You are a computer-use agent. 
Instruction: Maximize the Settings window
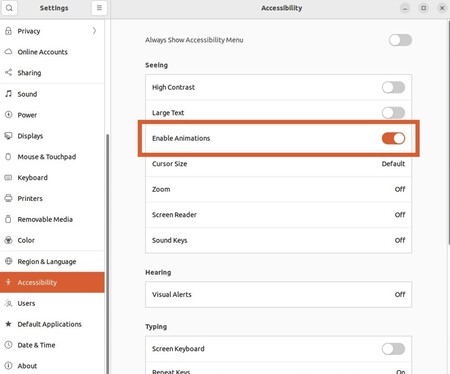click(x=423, y=8)
